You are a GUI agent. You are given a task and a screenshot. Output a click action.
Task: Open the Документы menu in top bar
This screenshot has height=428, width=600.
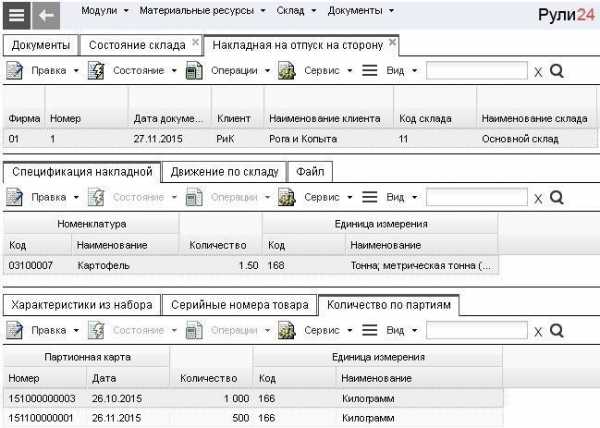pyautogui.click(x=360, y=11)
